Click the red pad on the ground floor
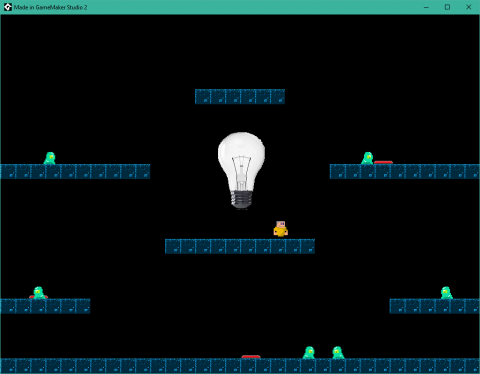Screen dimensions: 480x374 tap(251, 357)
